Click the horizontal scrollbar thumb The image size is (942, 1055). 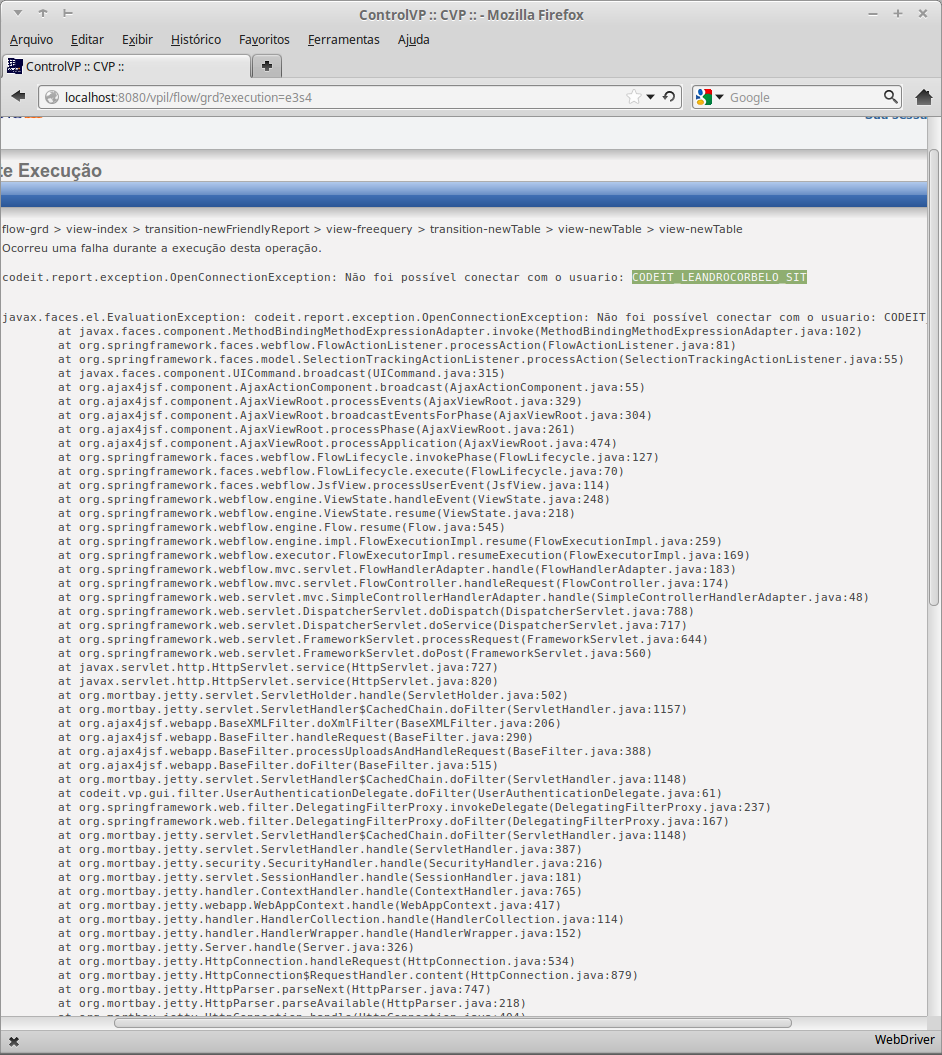click(x=452, y=1023)
